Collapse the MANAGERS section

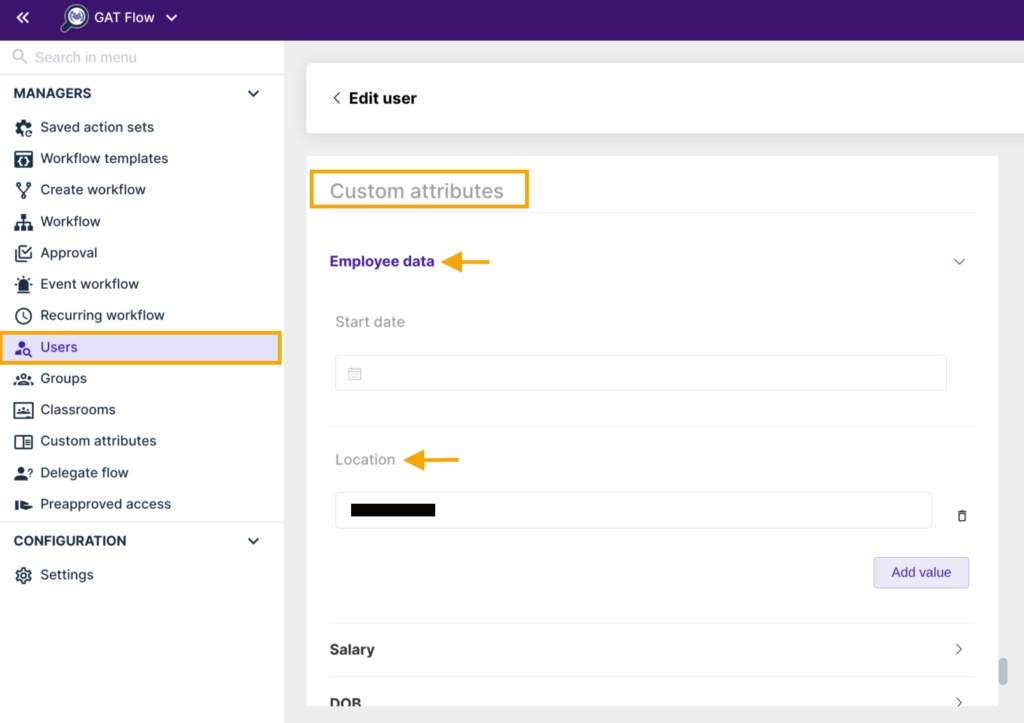253,94
